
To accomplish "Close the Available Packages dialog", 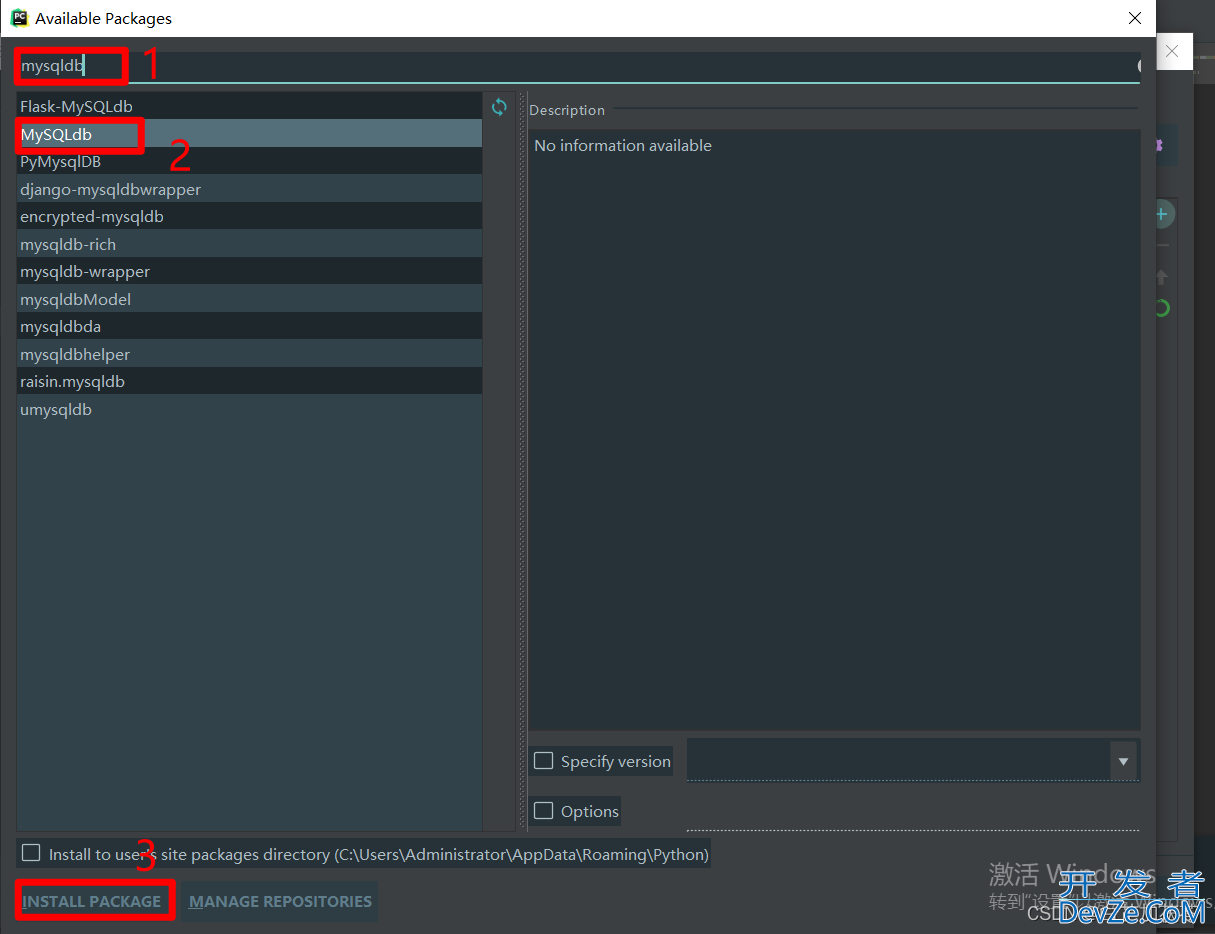I will click(1135, 18).
